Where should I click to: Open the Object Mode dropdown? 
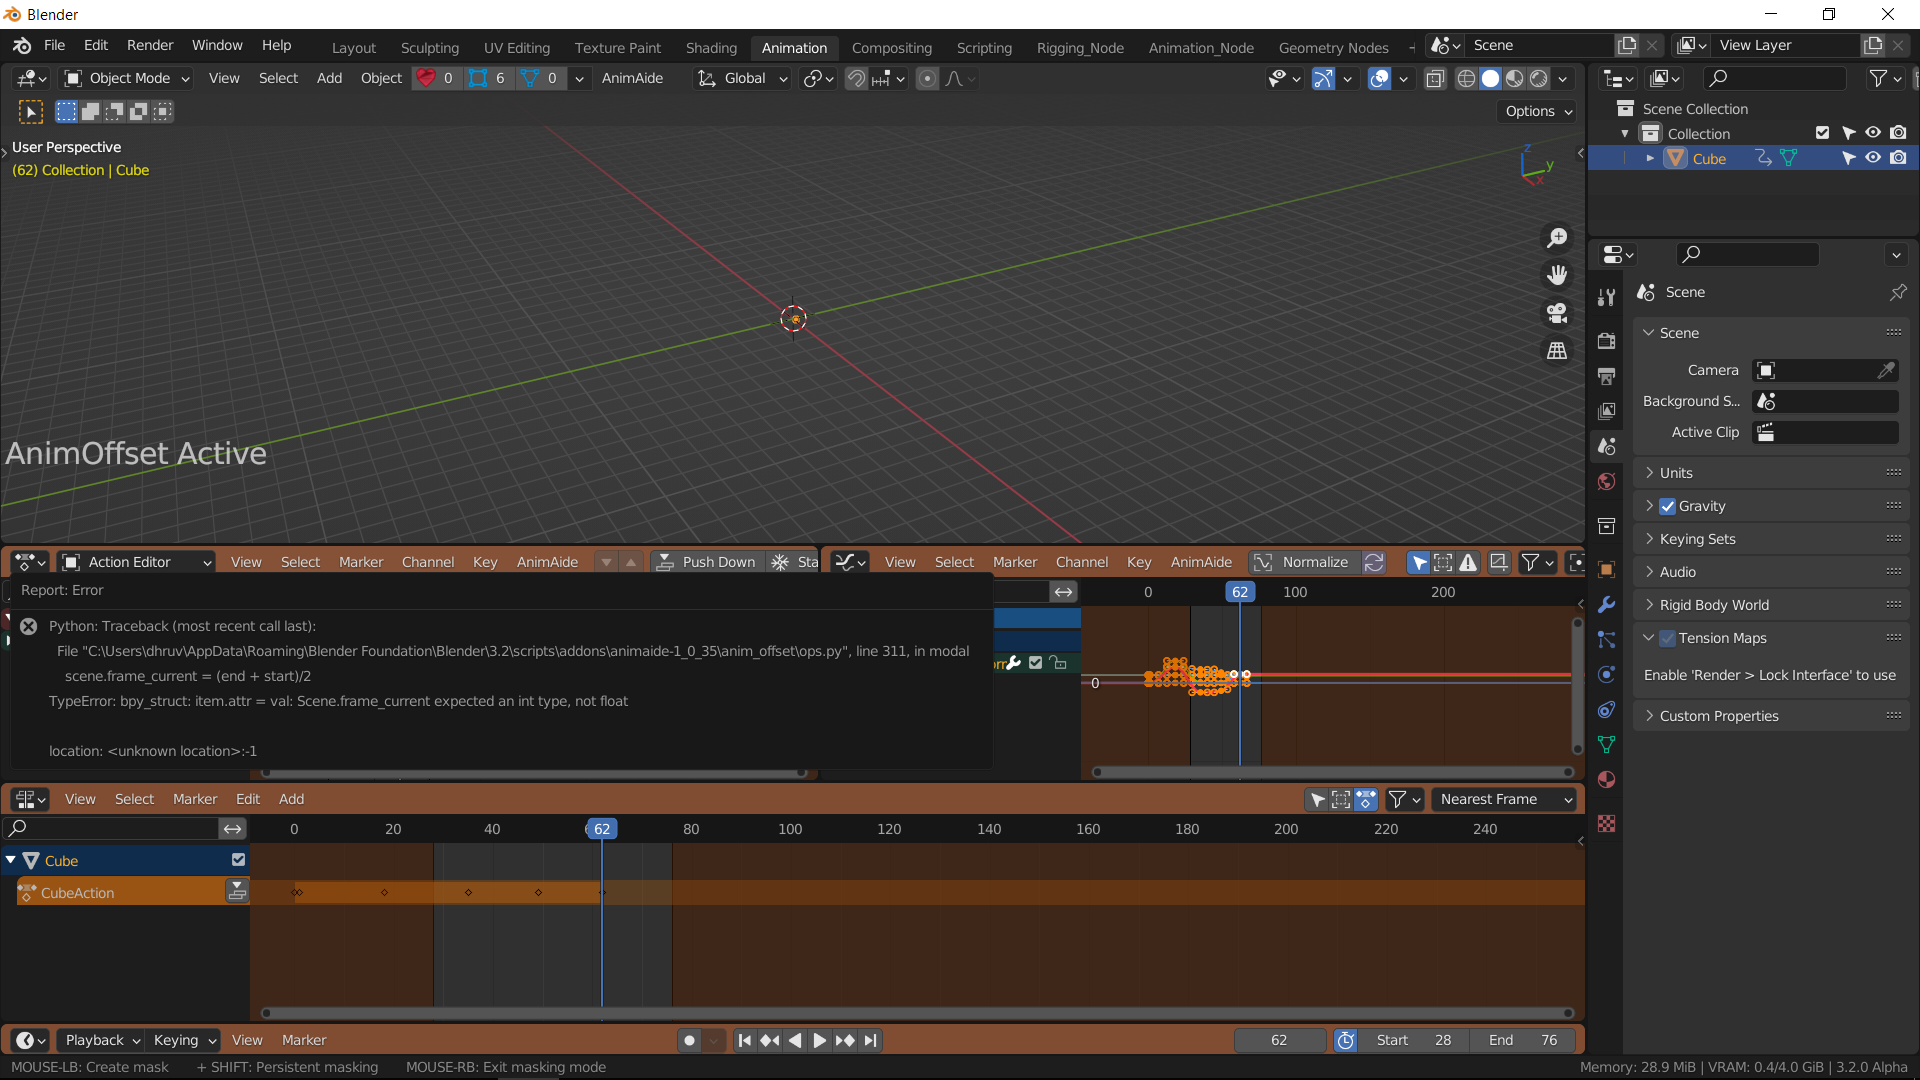[x=125, y=78]
